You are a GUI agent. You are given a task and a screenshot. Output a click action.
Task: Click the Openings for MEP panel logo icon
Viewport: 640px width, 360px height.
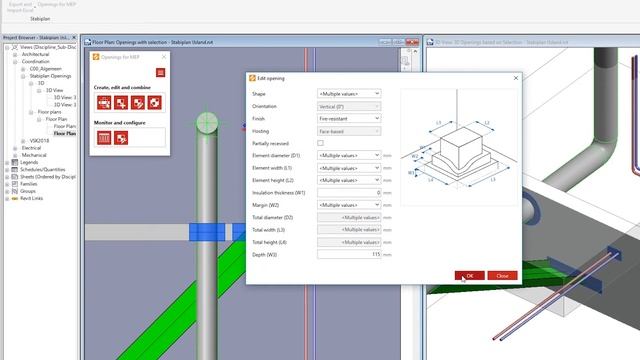tap(96, 57)
